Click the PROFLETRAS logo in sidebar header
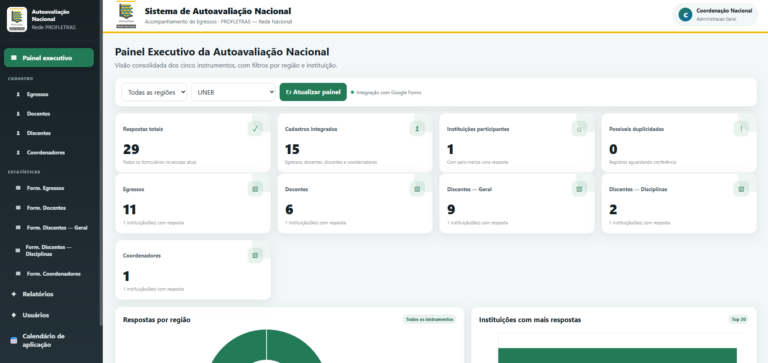The width and height of the screenshot is (768, 363). coord(17,19)
